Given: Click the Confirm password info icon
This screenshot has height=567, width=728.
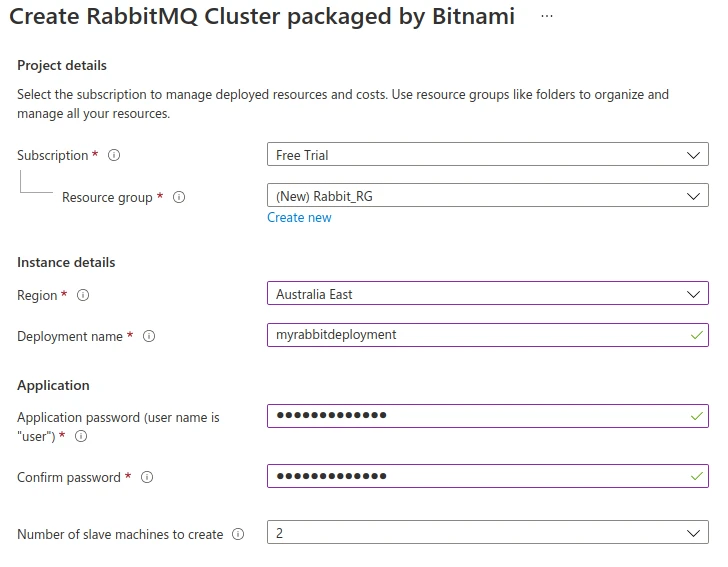Looking at the screenshot, I should [x=147, y=478].
